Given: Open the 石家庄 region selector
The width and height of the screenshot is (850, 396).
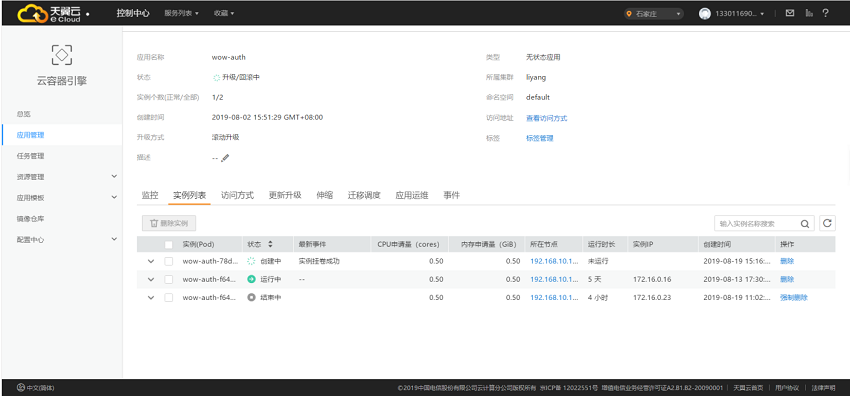Looking at the screenshot, I should (654, 14).
